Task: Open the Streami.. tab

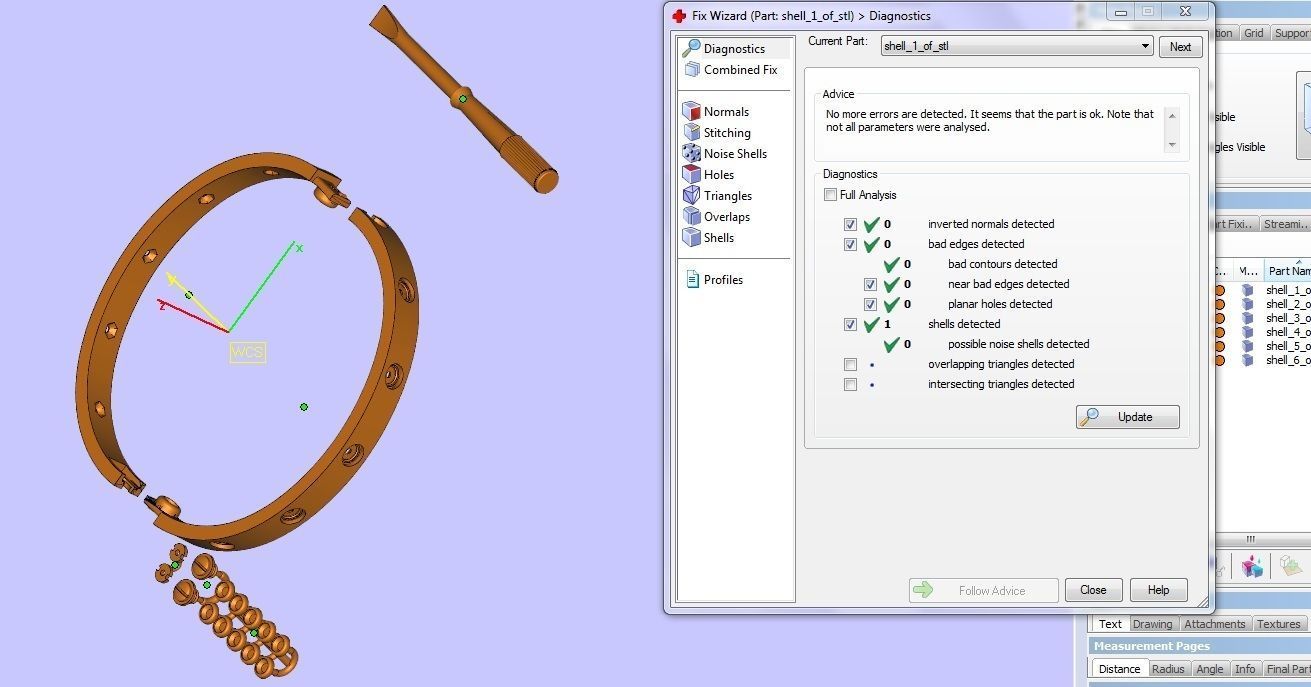Action: pyautogui.click(x=1283, y=224)
